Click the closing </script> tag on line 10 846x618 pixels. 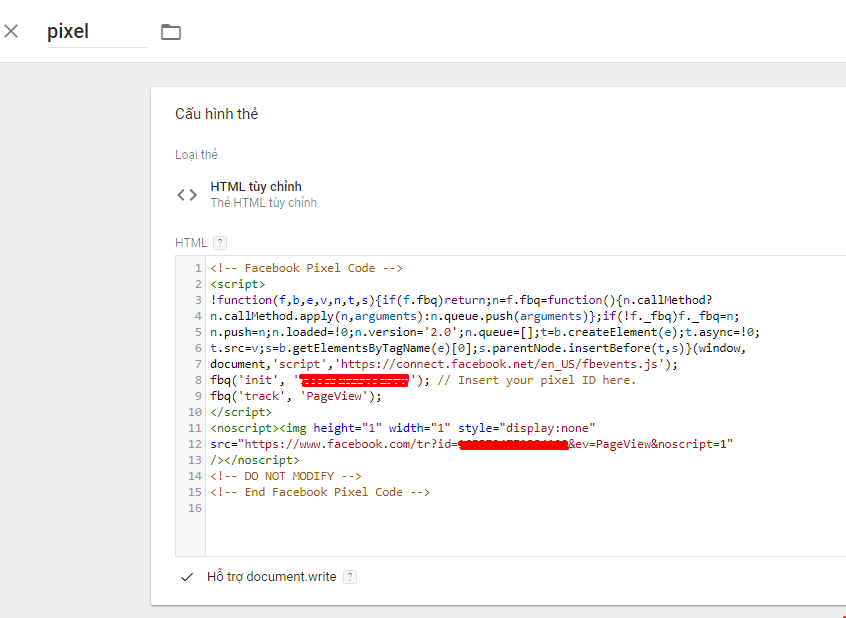(x=241, y=412)
